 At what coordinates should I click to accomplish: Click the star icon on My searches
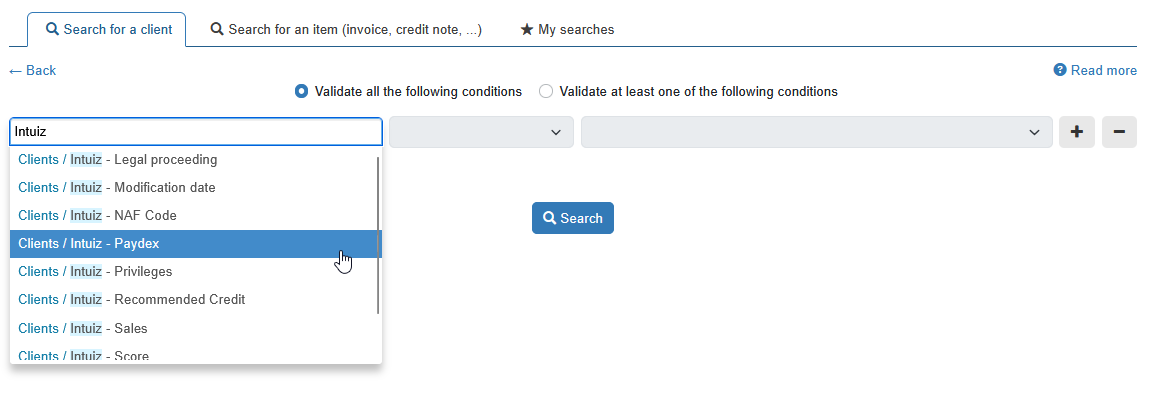click(x=527, y=30)
